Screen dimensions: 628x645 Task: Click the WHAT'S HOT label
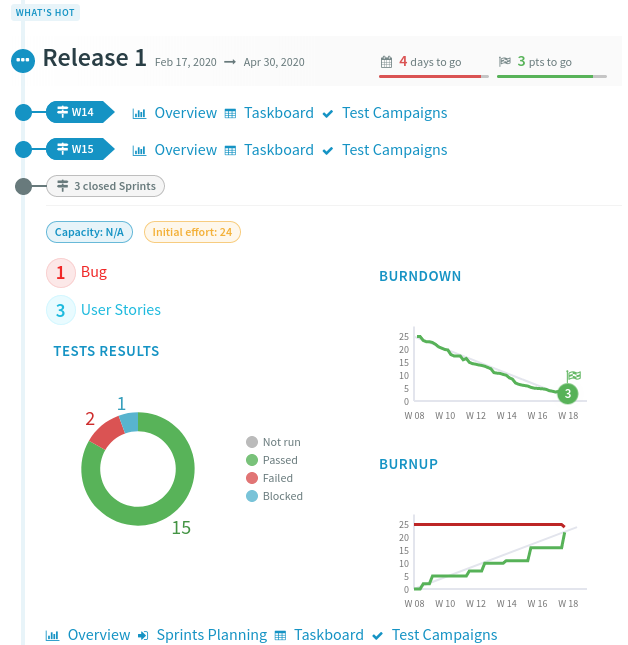(45, 12)
